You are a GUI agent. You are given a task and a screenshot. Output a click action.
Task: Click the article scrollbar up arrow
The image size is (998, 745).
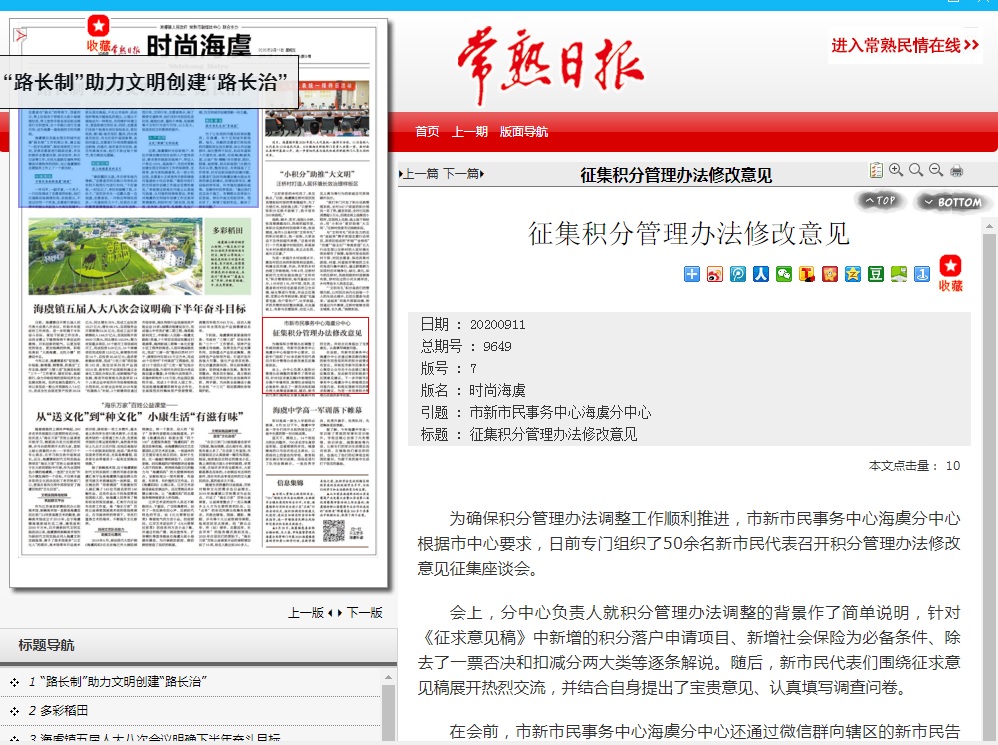click(x=989, y=226)
